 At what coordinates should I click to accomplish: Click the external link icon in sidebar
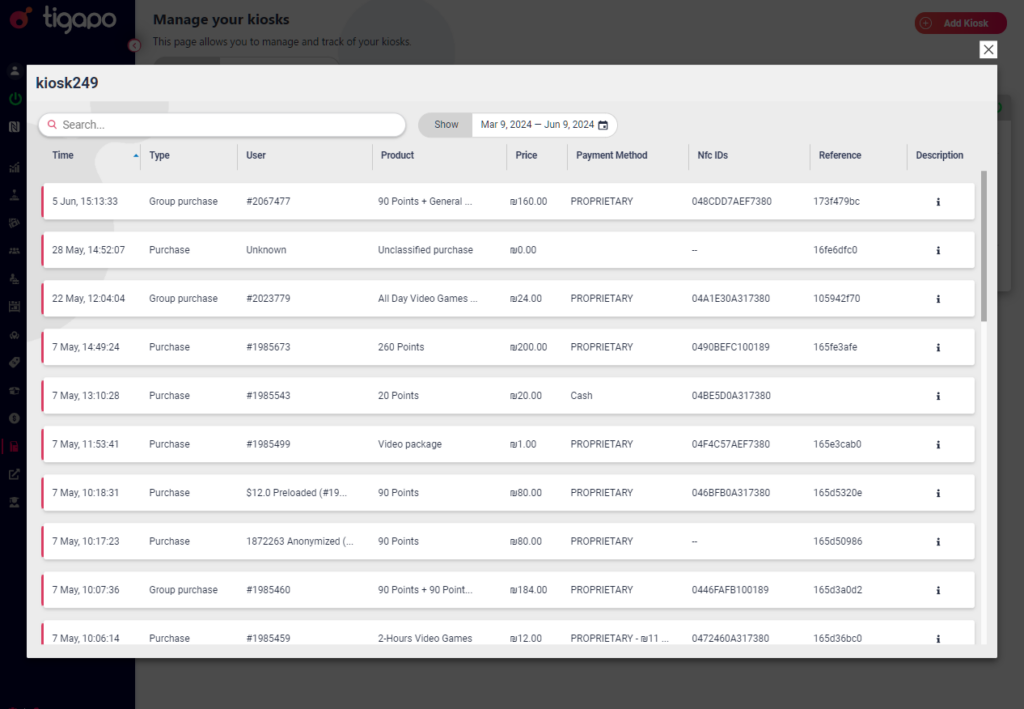click(13, 473)
